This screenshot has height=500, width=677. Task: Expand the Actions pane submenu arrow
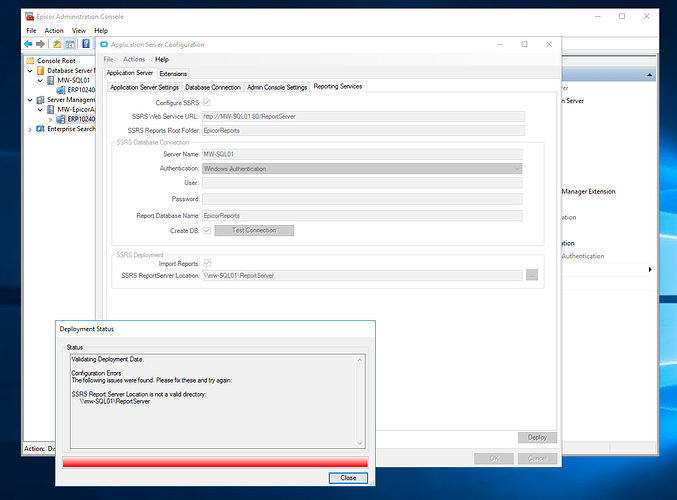click(650, 269)
